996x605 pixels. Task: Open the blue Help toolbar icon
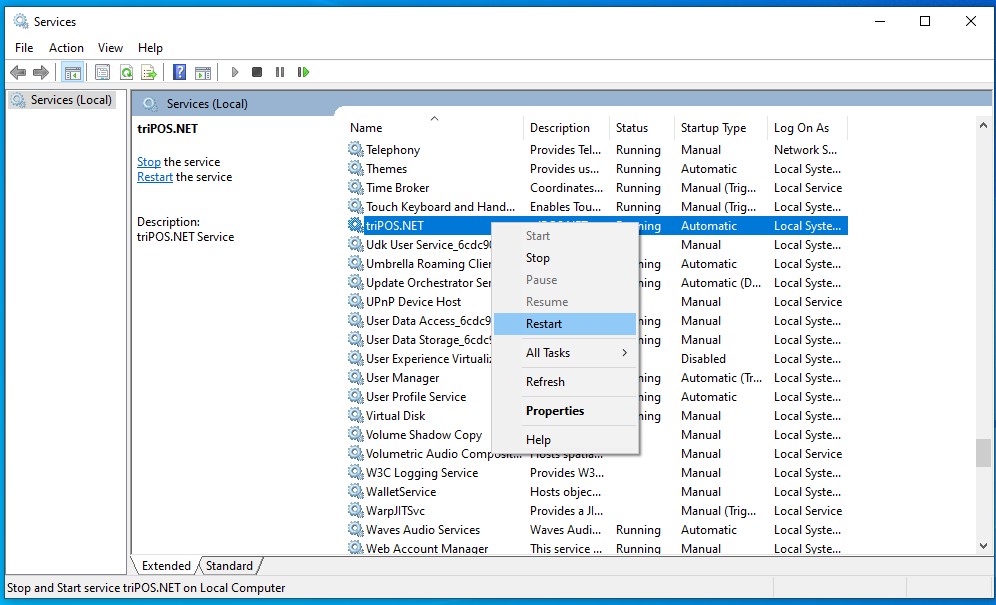[180, 72]
